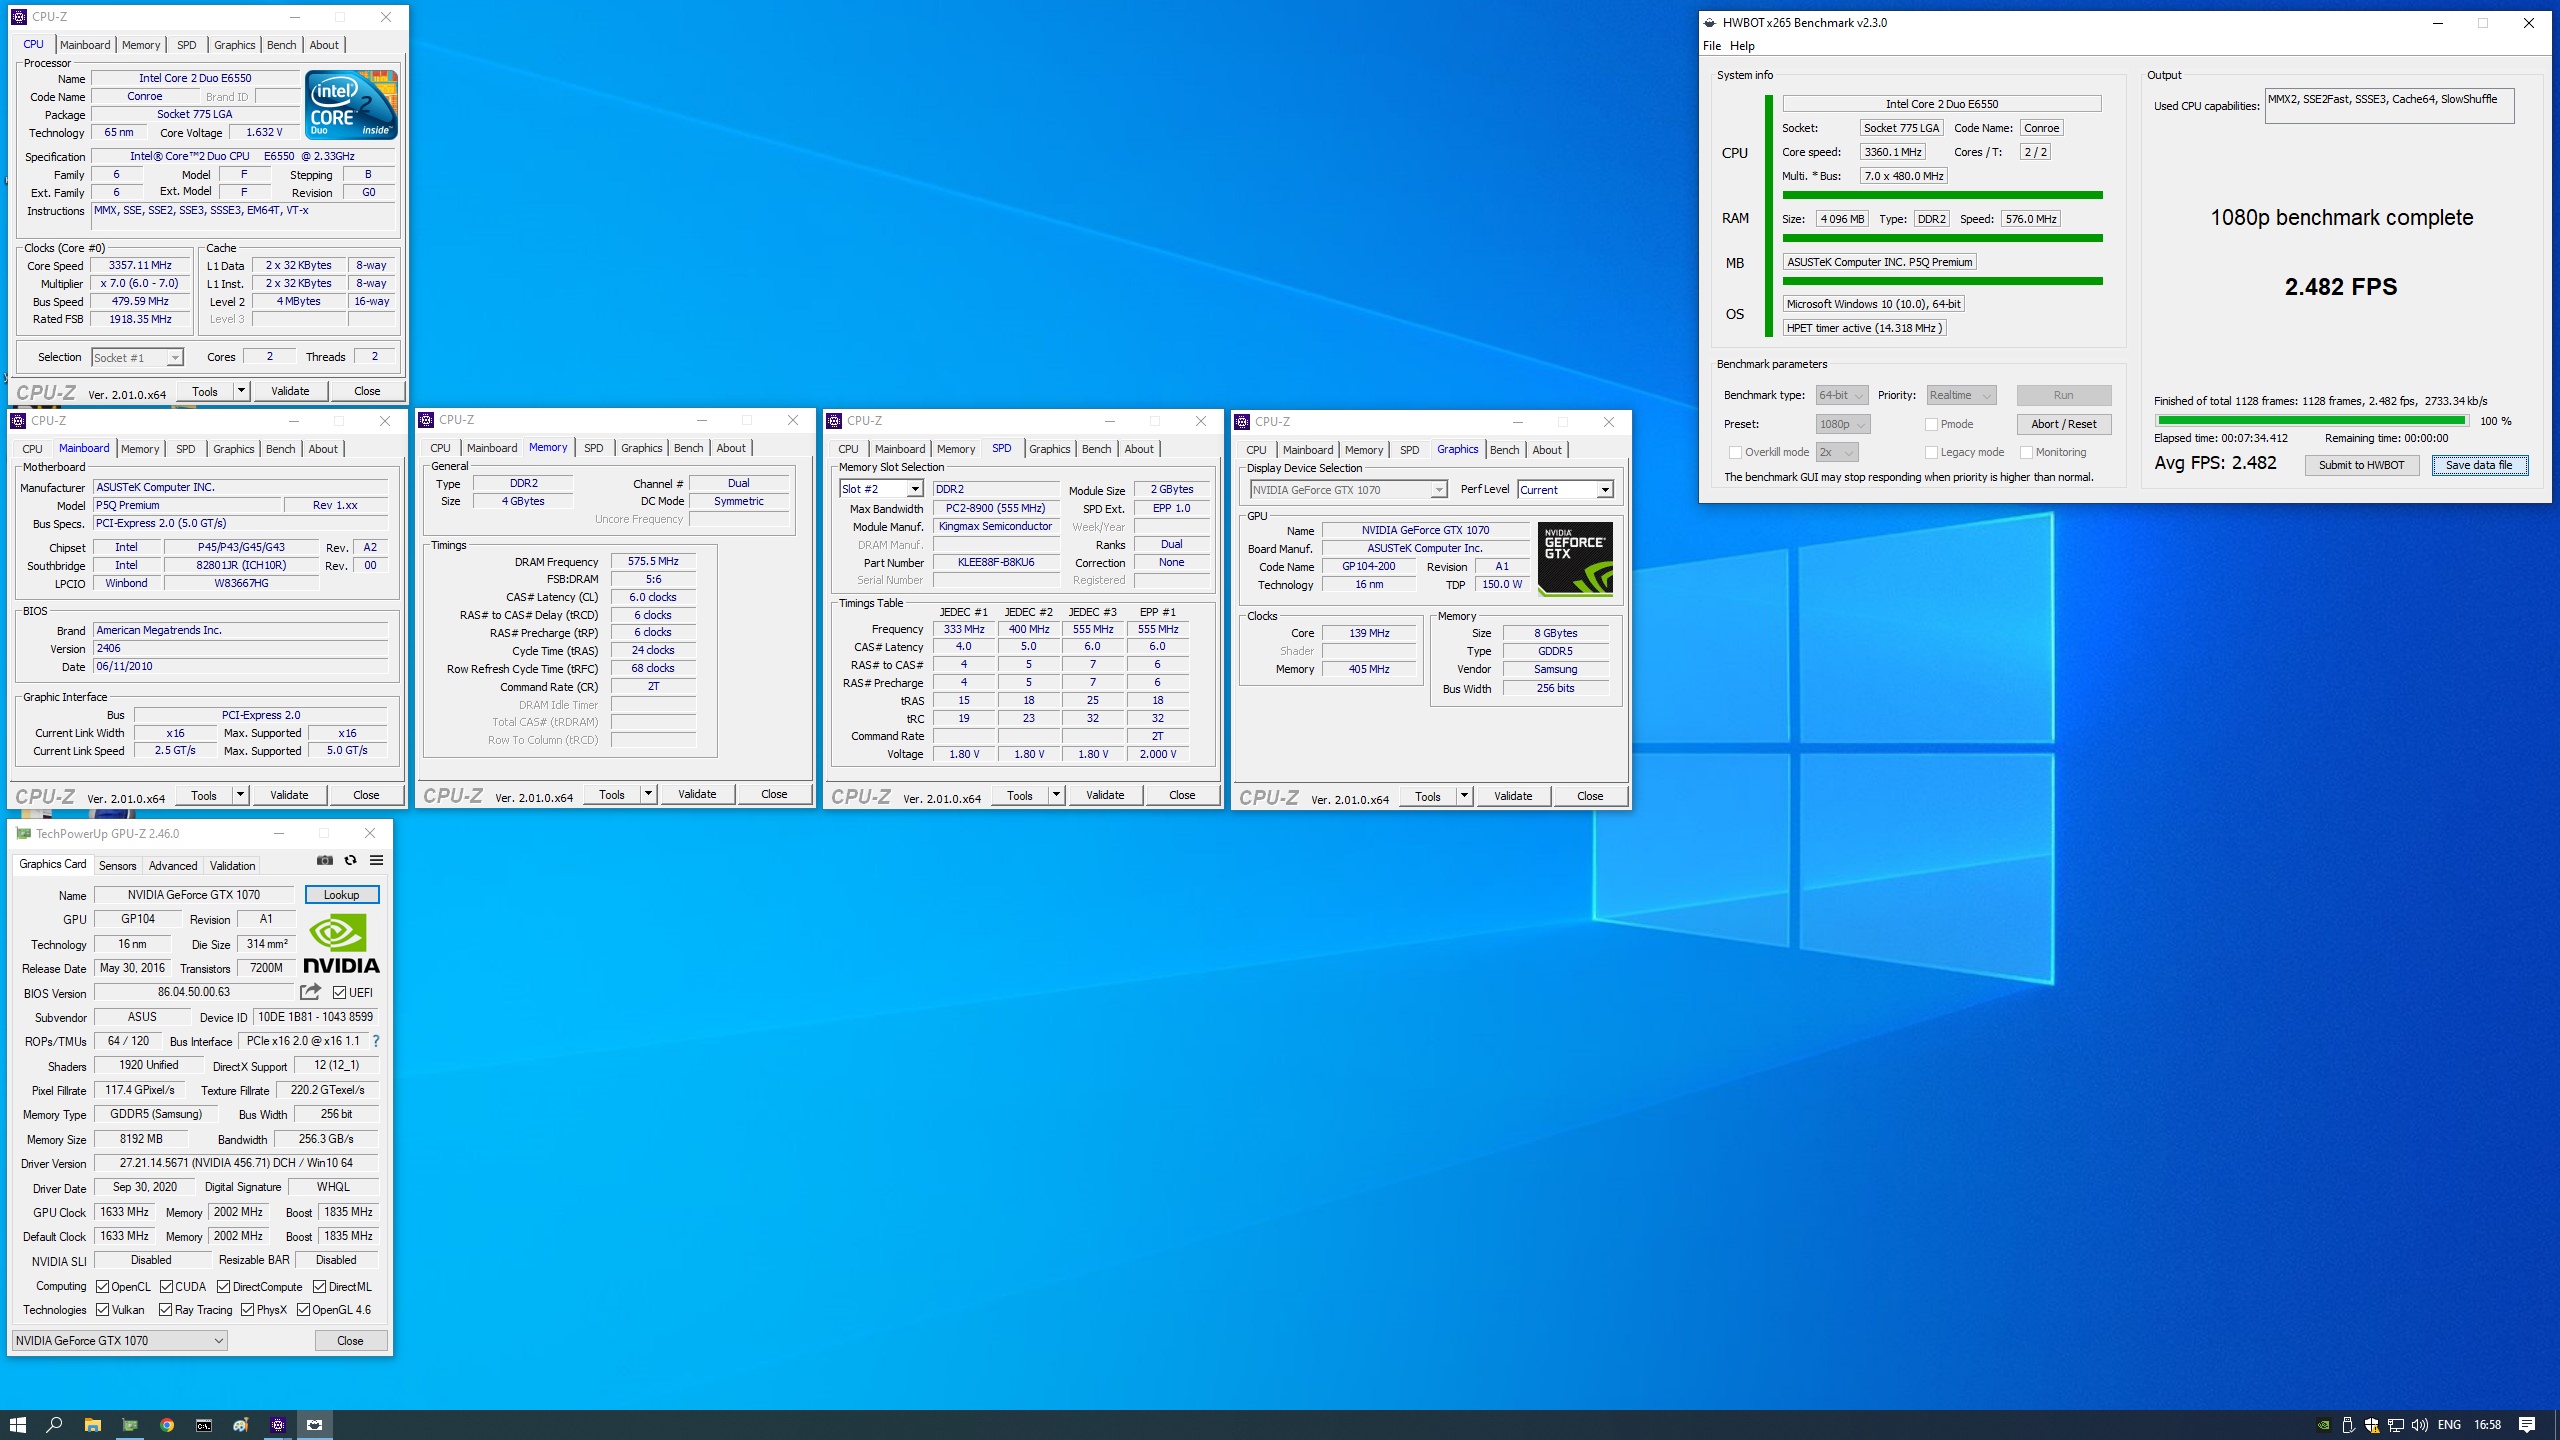Click Close button in GPU-Z
2560x1440 pixels.
pyautogui.click(x=350, y=1341)
